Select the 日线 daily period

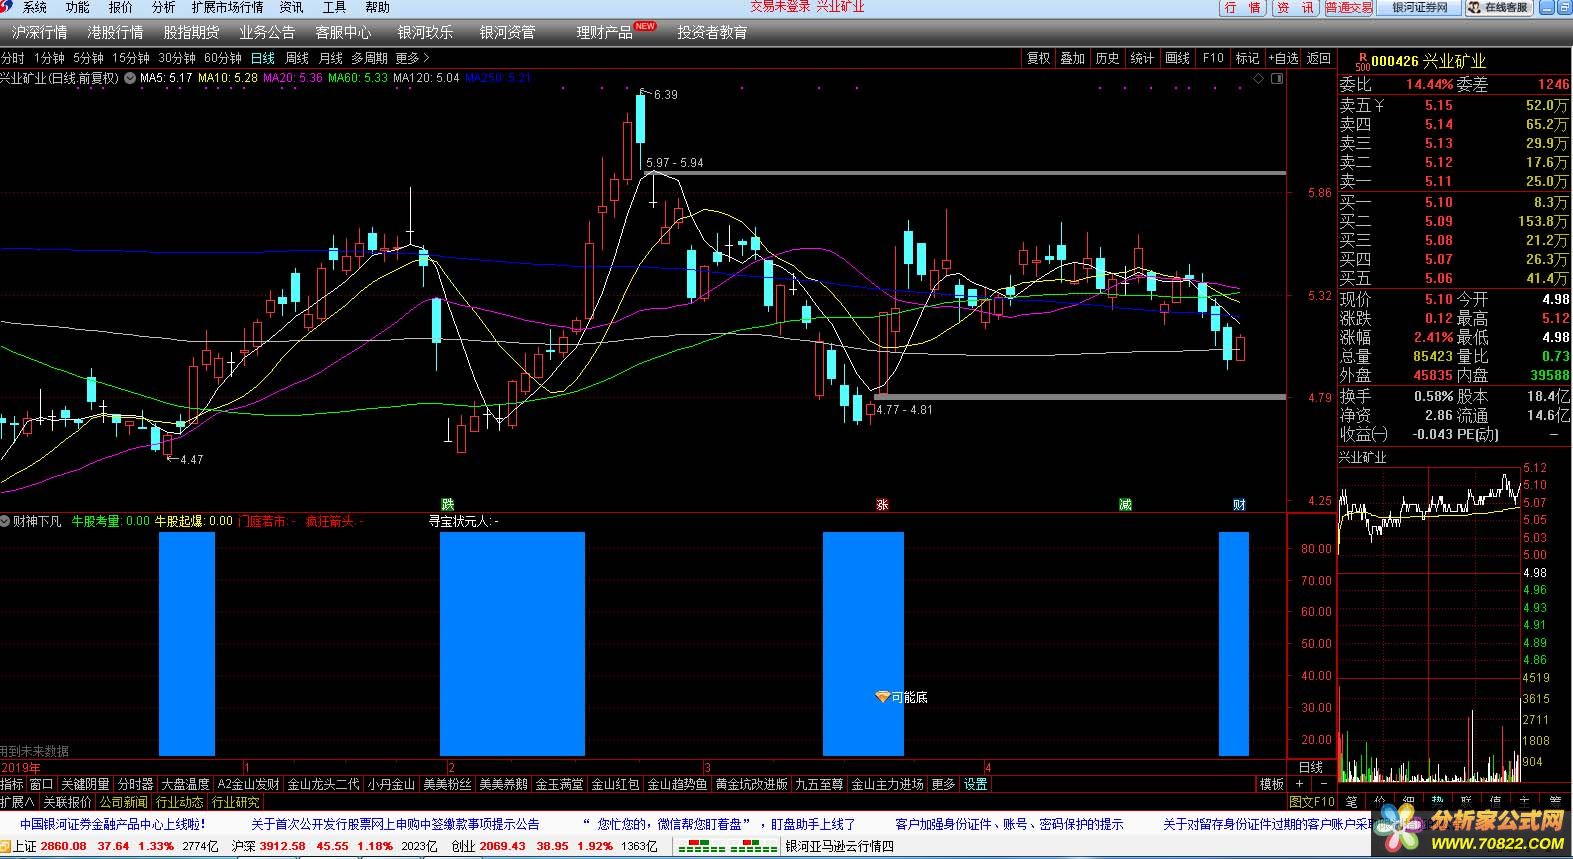(263, 58)
